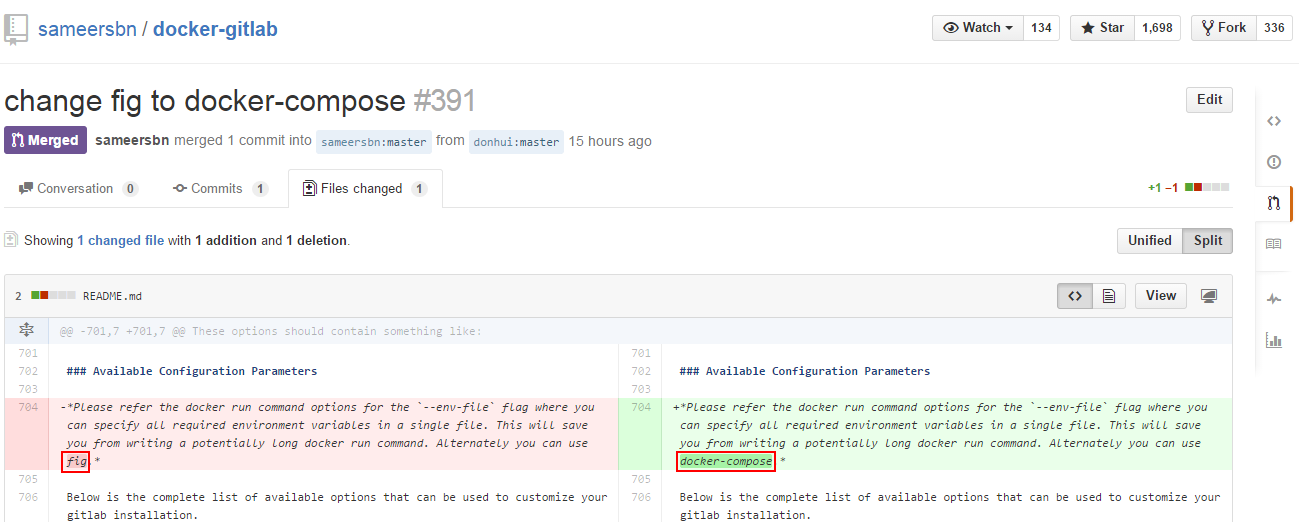Expand diff context with the unfold icon
Image resolution: width=1299 pixels, height=522 pixels.
(26, 330)
